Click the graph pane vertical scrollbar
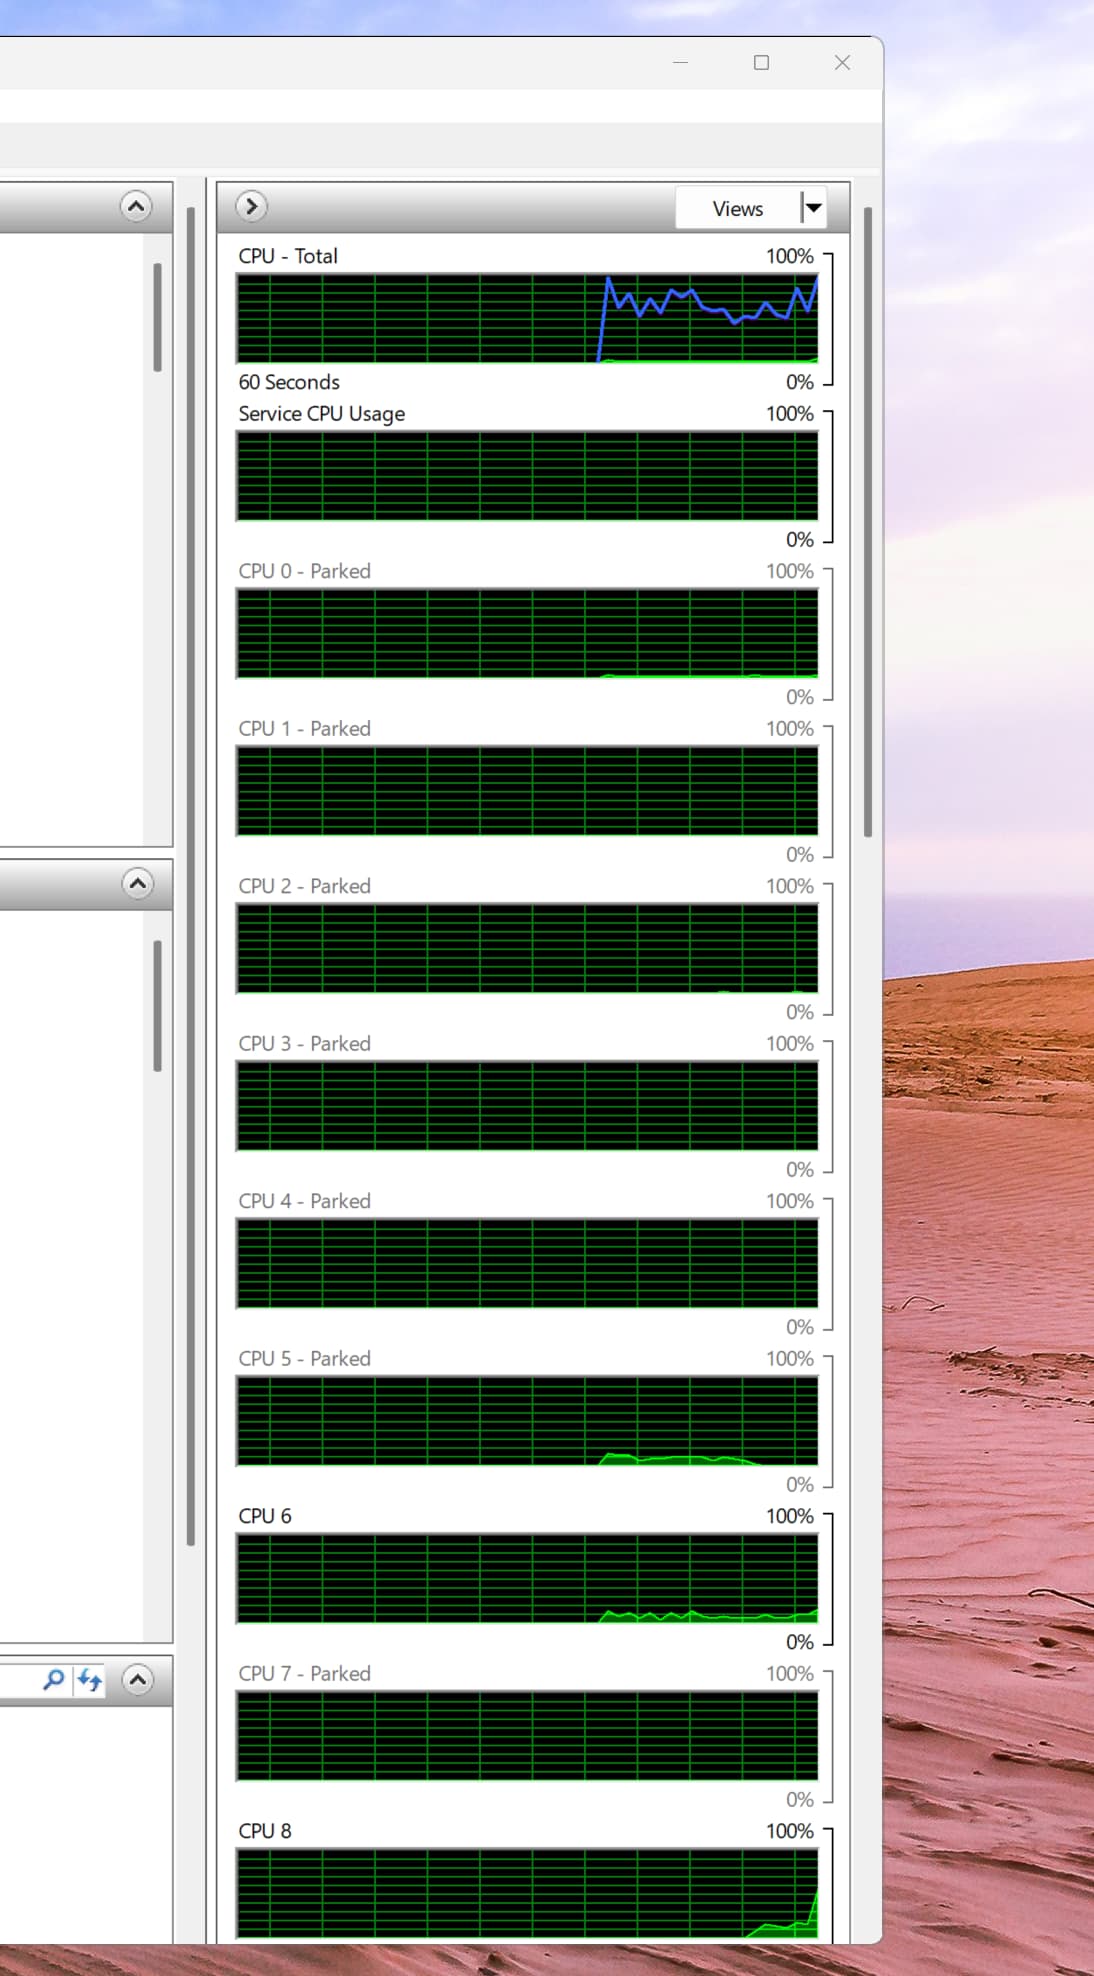The image size is (1094, 1976). (x=868, y=520)
